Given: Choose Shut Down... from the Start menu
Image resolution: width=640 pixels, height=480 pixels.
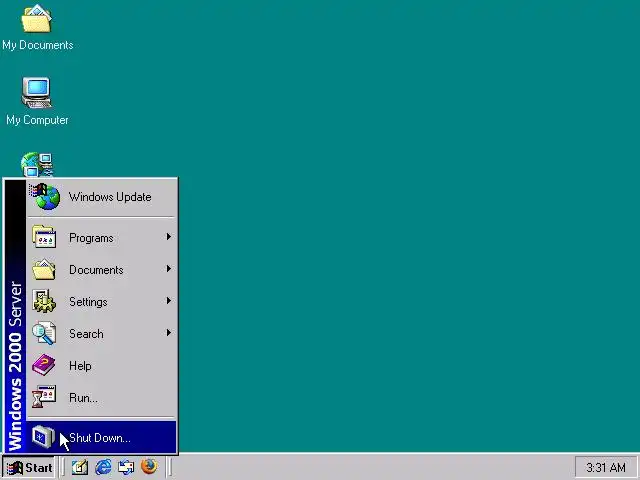Looking at the screenshot, I should 102,437.
